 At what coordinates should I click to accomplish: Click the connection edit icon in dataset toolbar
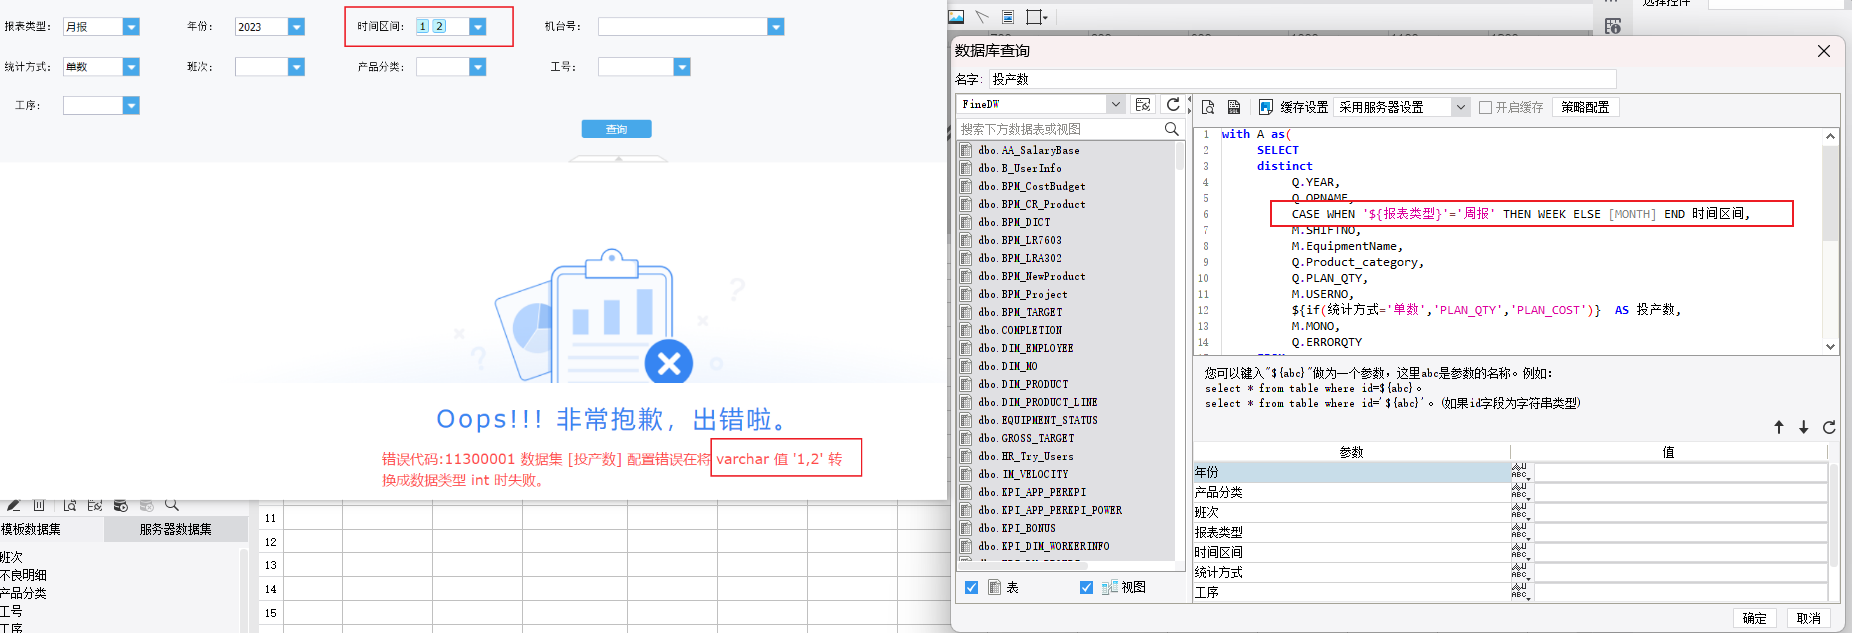95,505
